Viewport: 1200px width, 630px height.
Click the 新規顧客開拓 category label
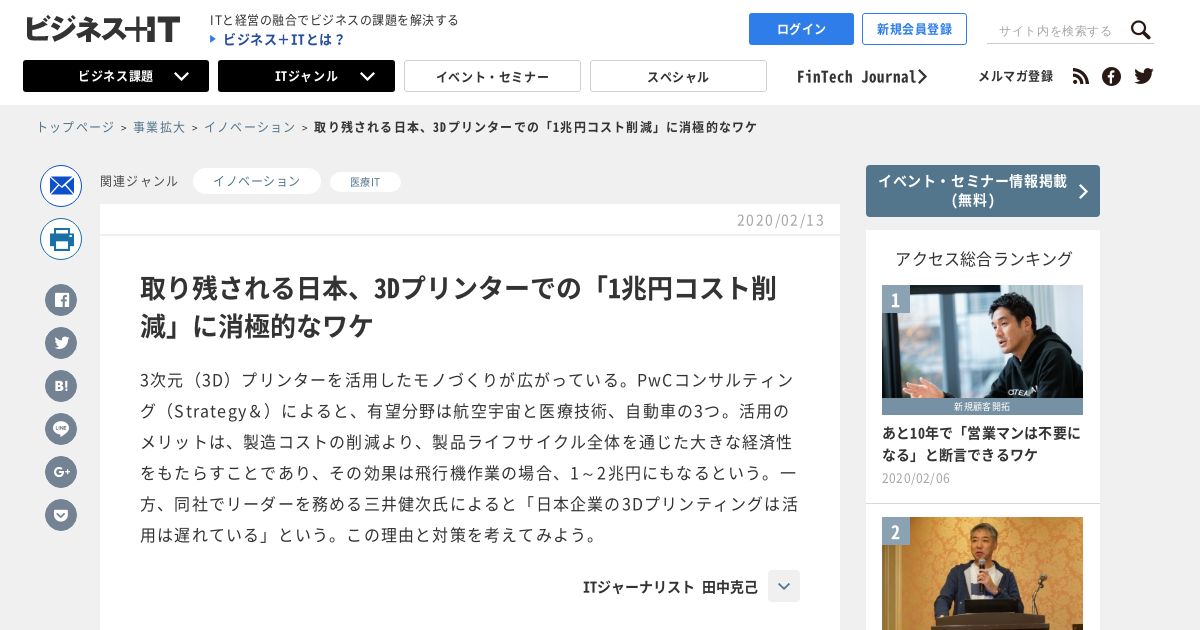982,407
